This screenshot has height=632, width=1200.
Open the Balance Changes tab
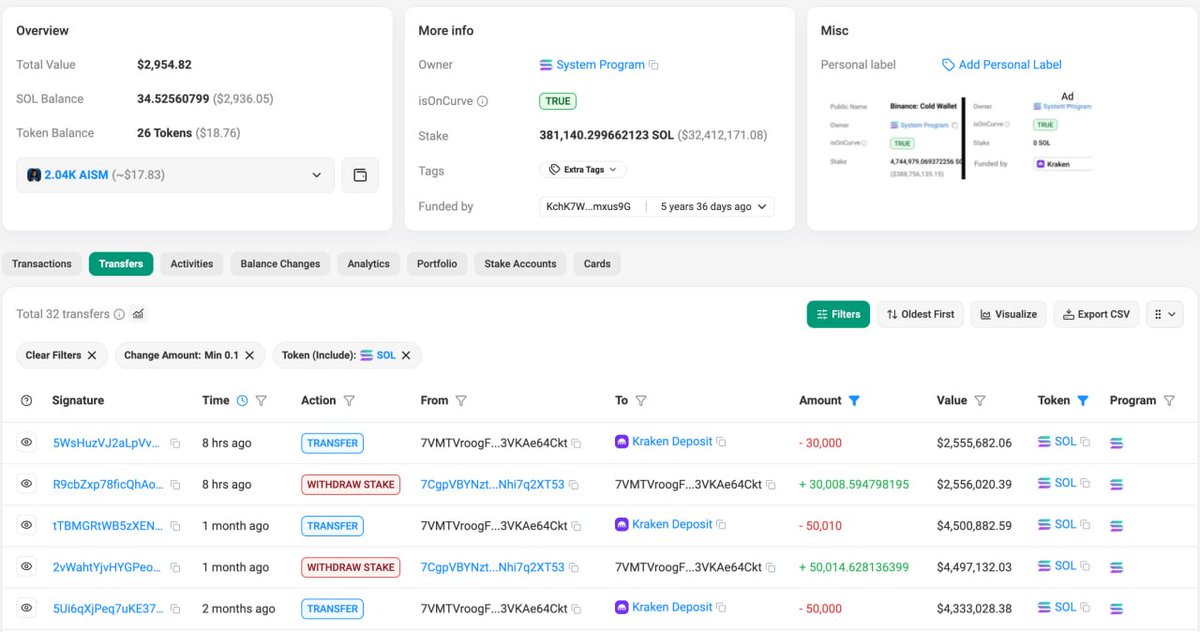coord(280,264)
